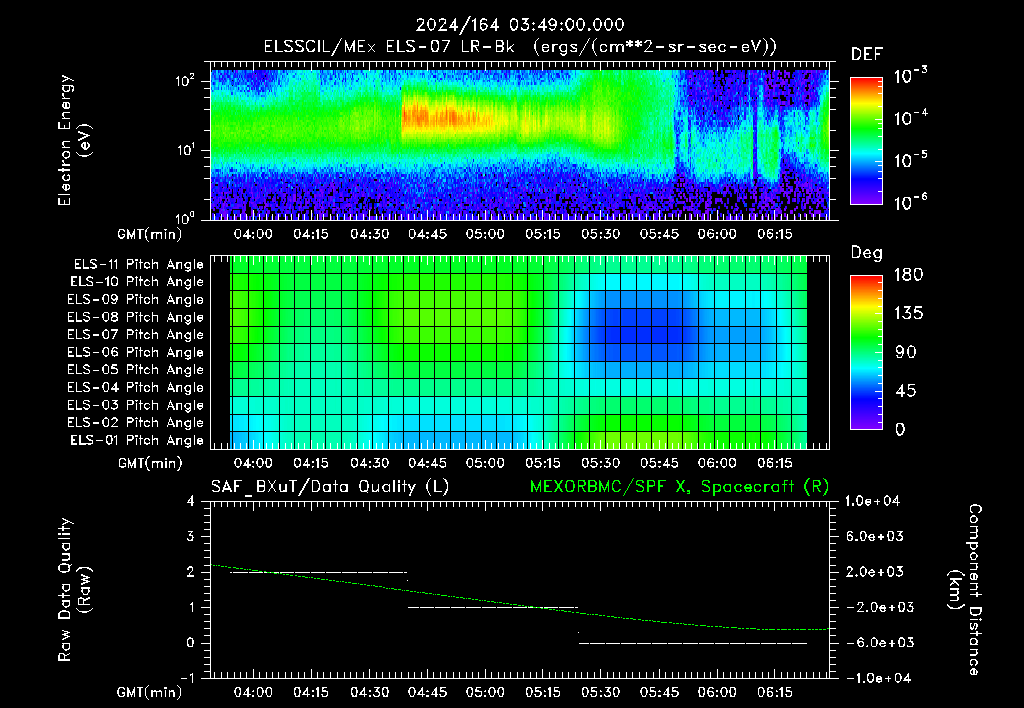Viewport: 1024px width, 708px height.
Task: Select the ELSSCIL/MEx ELS-07 LR-Bk title
Action: pyautogui.click(x=389, y=47)
